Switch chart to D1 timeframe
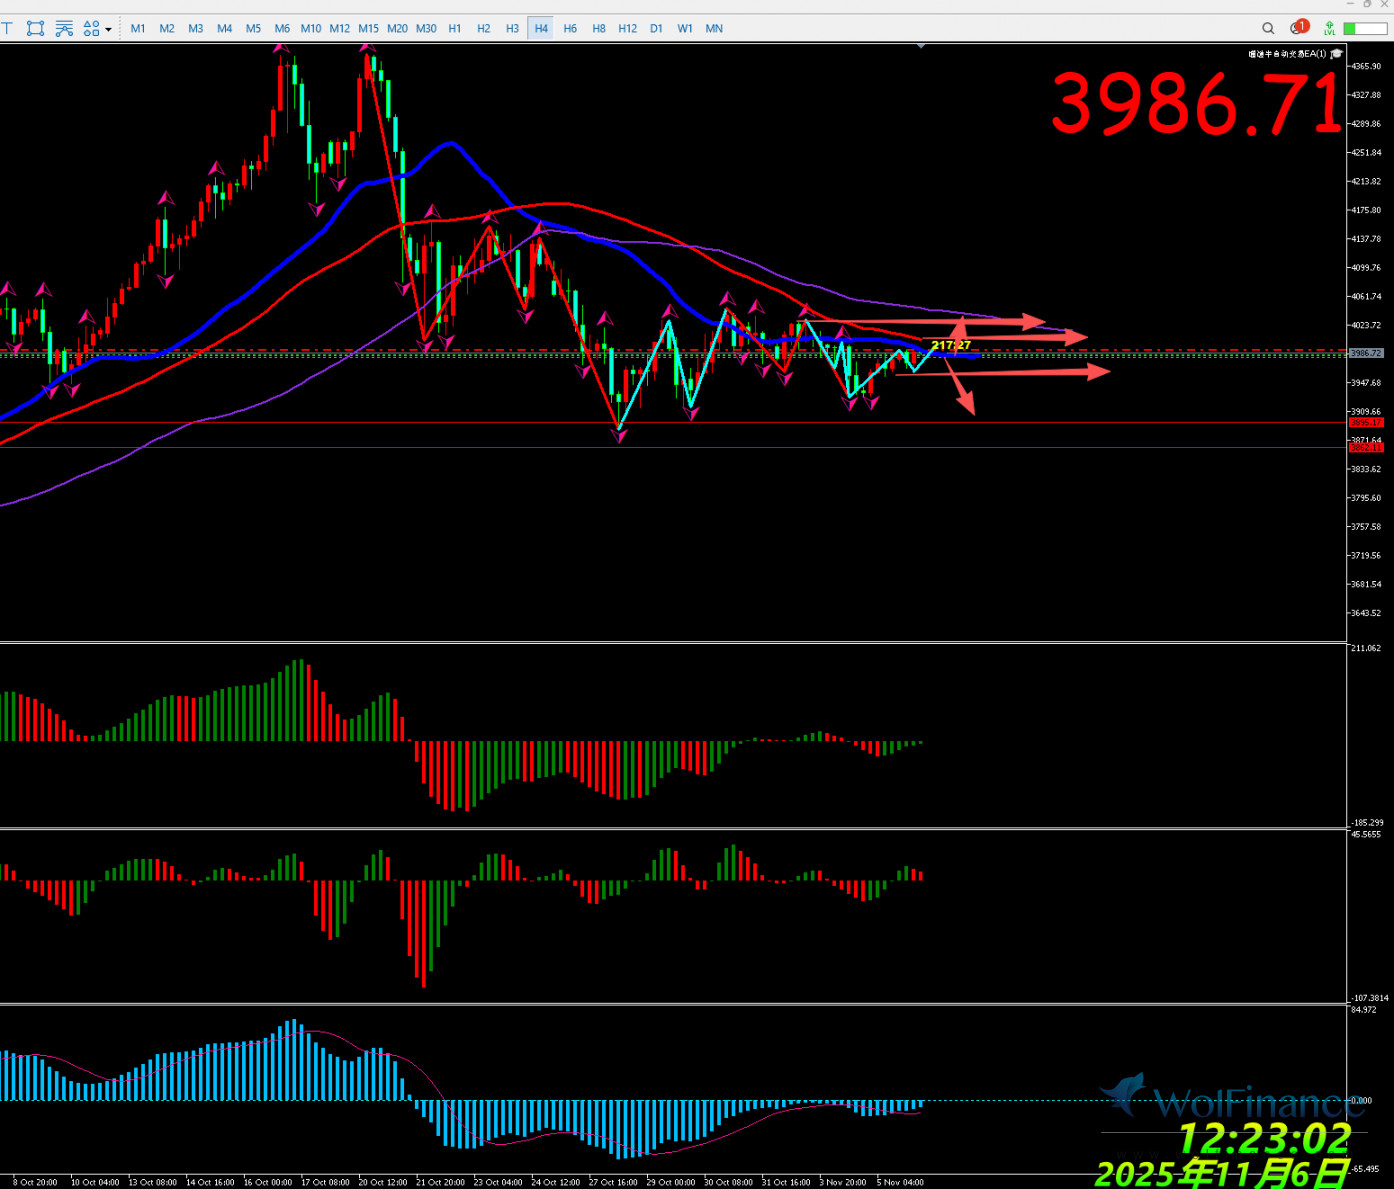1394x1189 pixels. click(656, 28)
